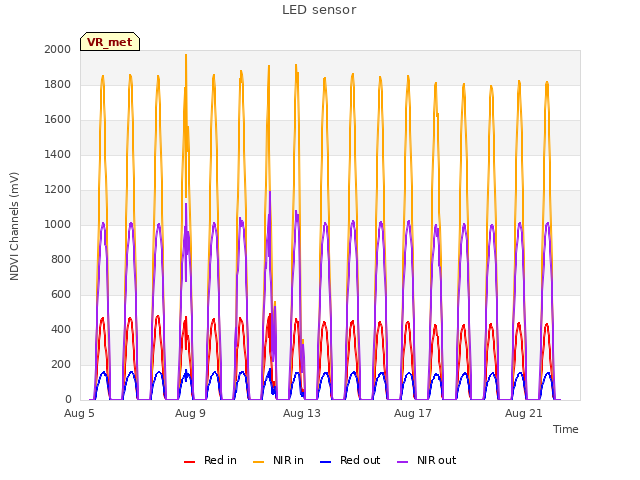Click the 0 y-axis label
Screen dimensions: 640x480
click(68, 400)
